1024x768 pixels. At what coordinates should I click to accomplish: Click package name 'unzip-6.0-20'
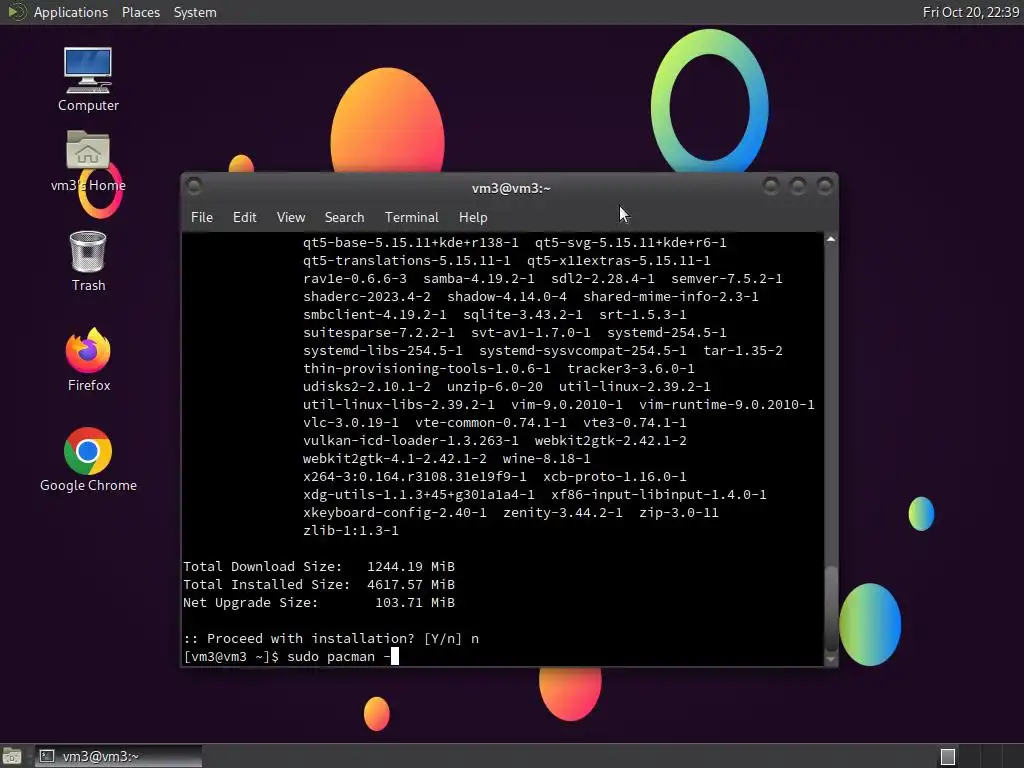(x=495, y=387)
